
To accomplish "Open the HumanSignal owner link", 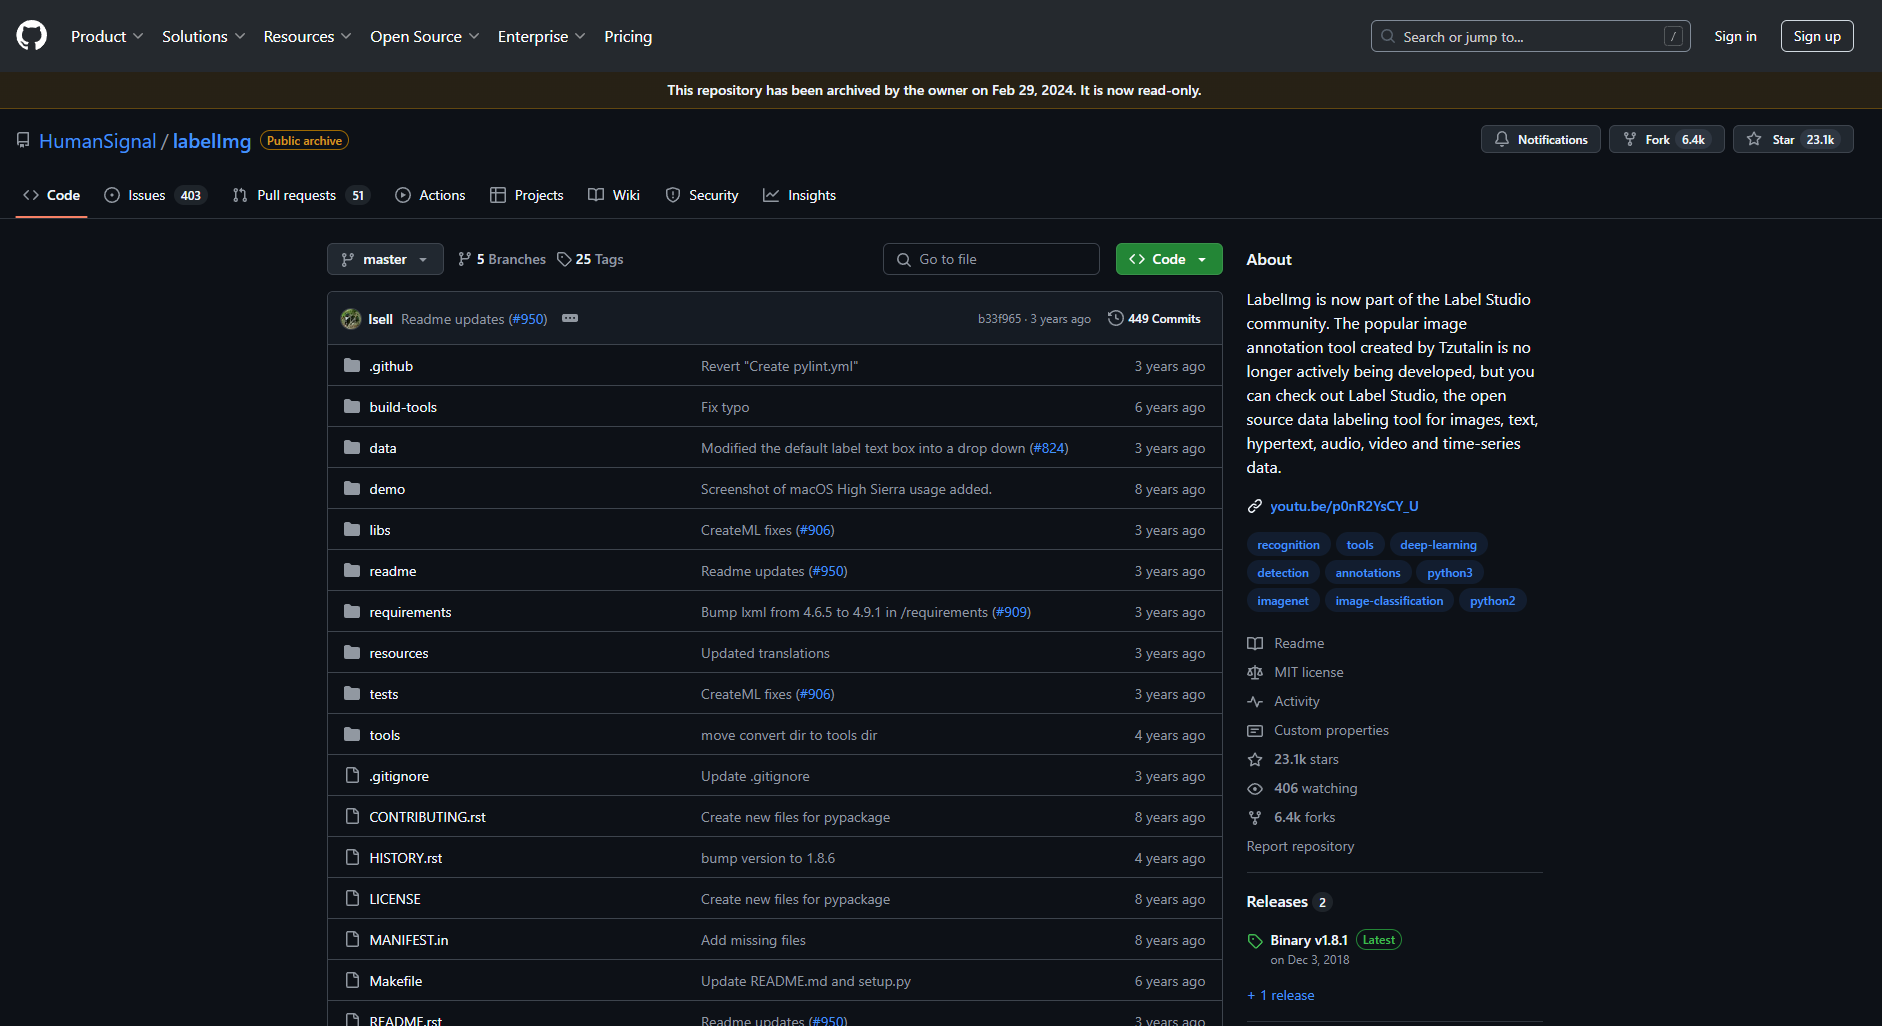I will click(98, 141).
